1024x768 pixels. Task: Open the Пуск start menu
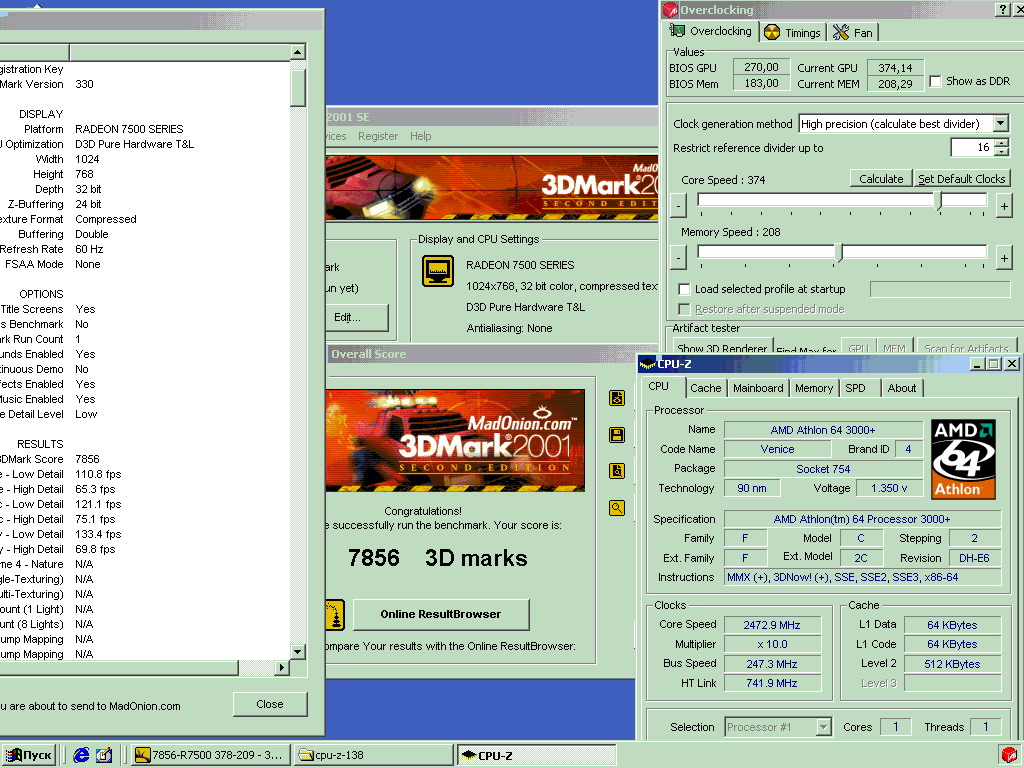tap(28, 755)
